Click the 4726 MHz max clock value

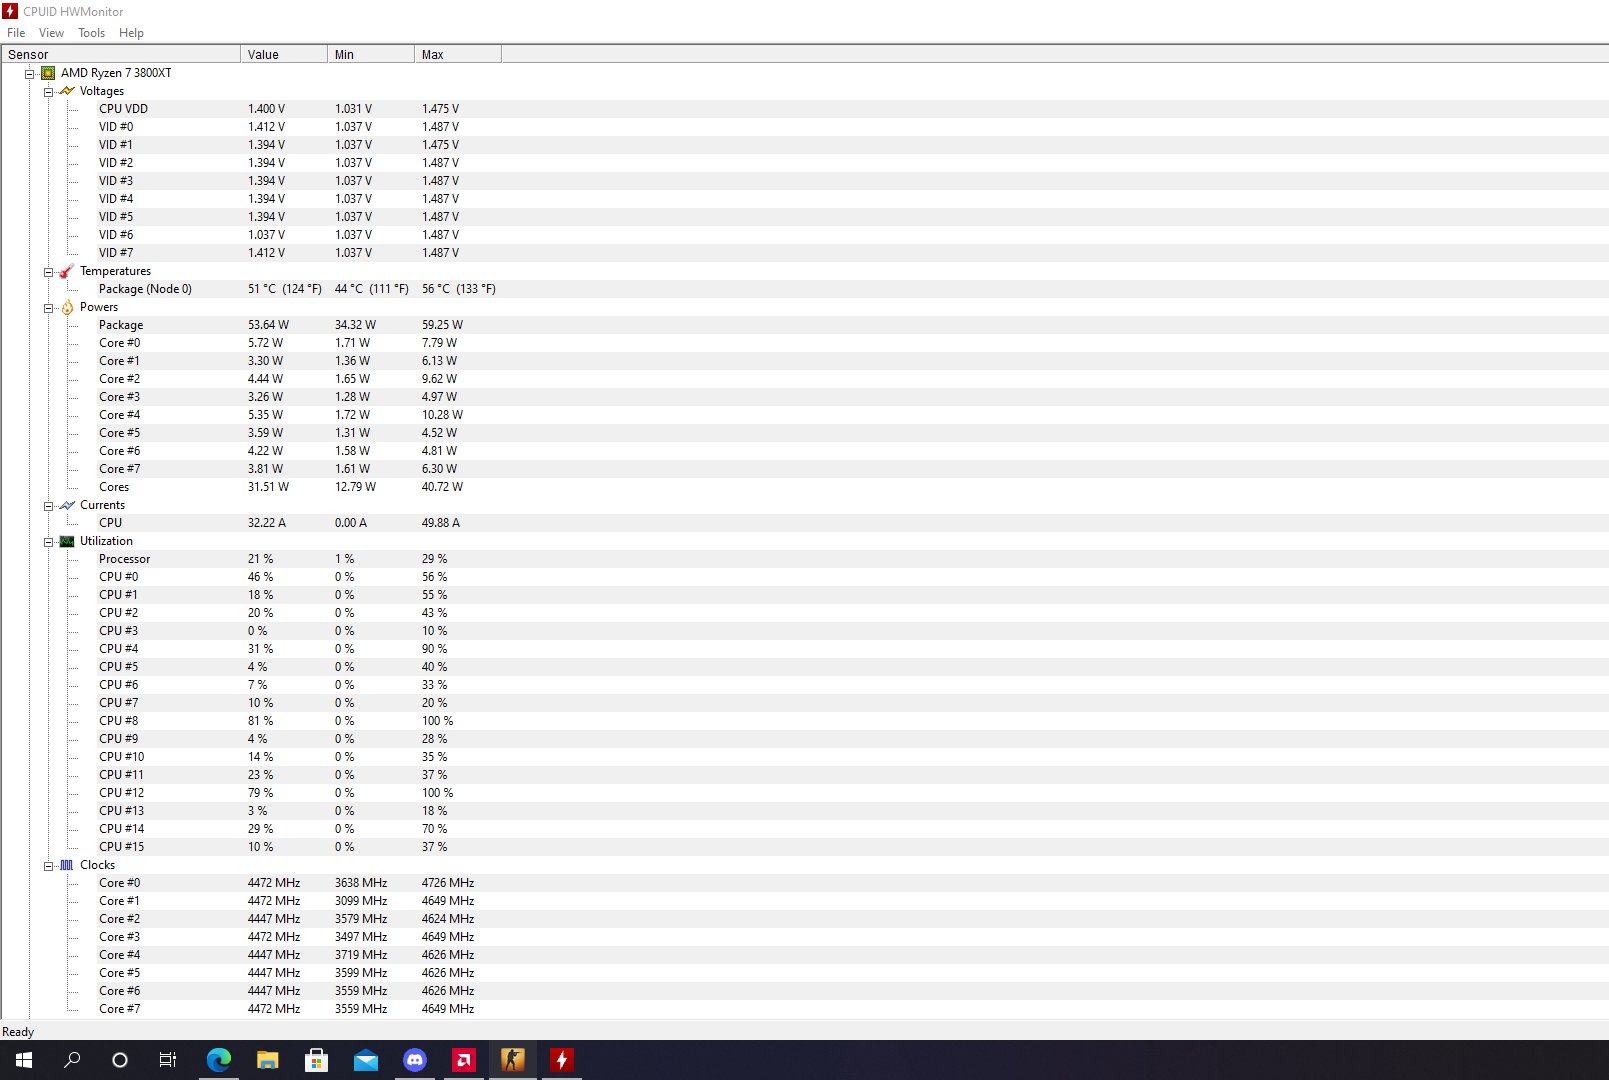pyautogui.click(x=448, y=883)
